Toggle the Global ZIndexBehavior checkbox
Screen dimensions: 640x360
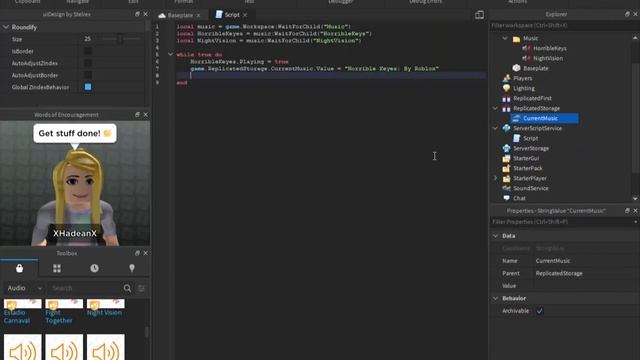click(88, 87)
